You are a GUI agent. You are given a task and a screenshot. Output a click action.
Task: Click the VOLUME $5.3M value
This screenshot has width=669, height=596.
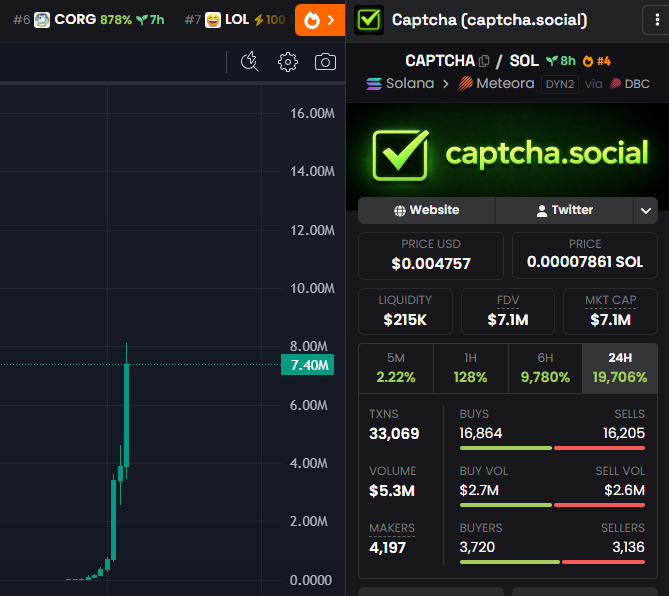(392, 491)
